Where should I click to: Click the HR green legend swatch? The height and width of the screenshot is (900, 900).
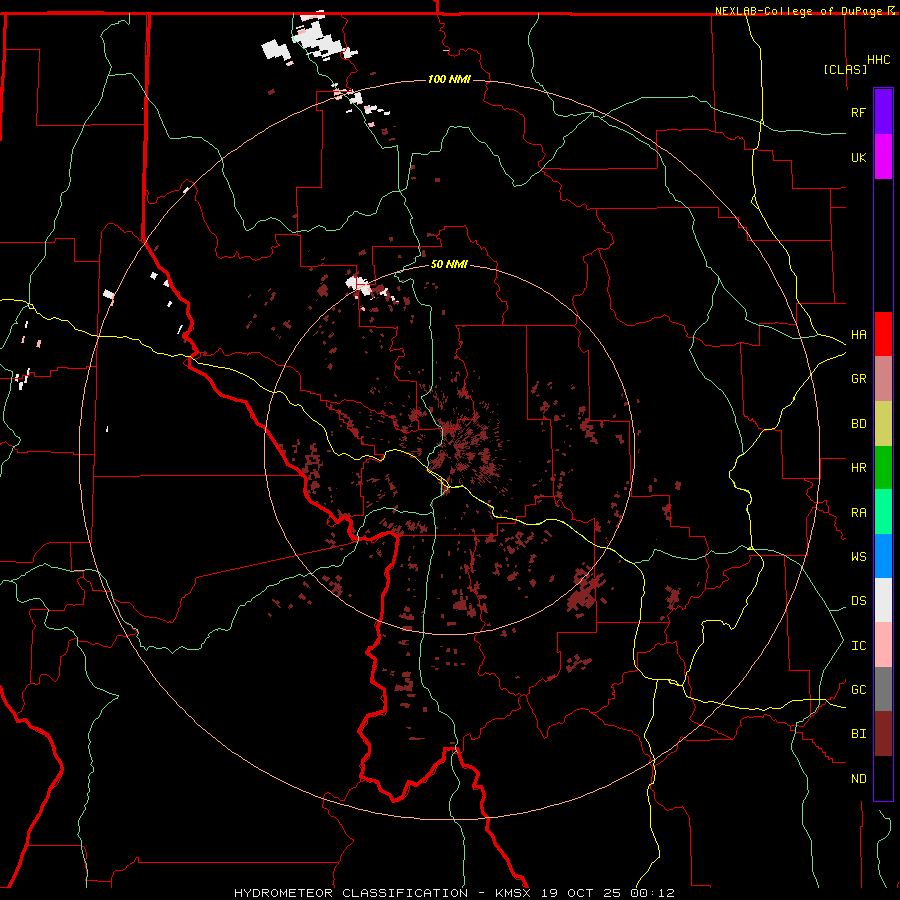pos(883,468)
